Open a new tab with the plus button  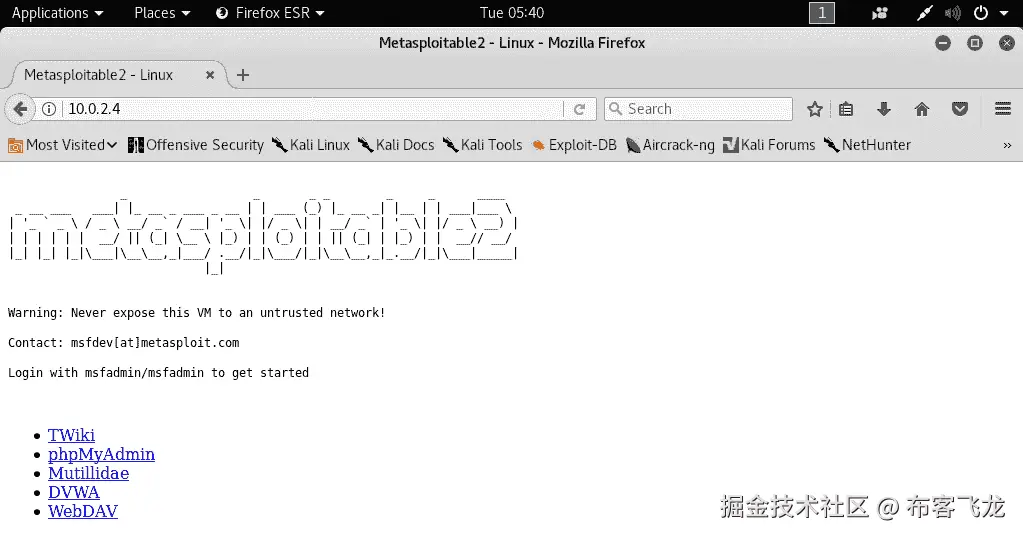coord(243,75)
